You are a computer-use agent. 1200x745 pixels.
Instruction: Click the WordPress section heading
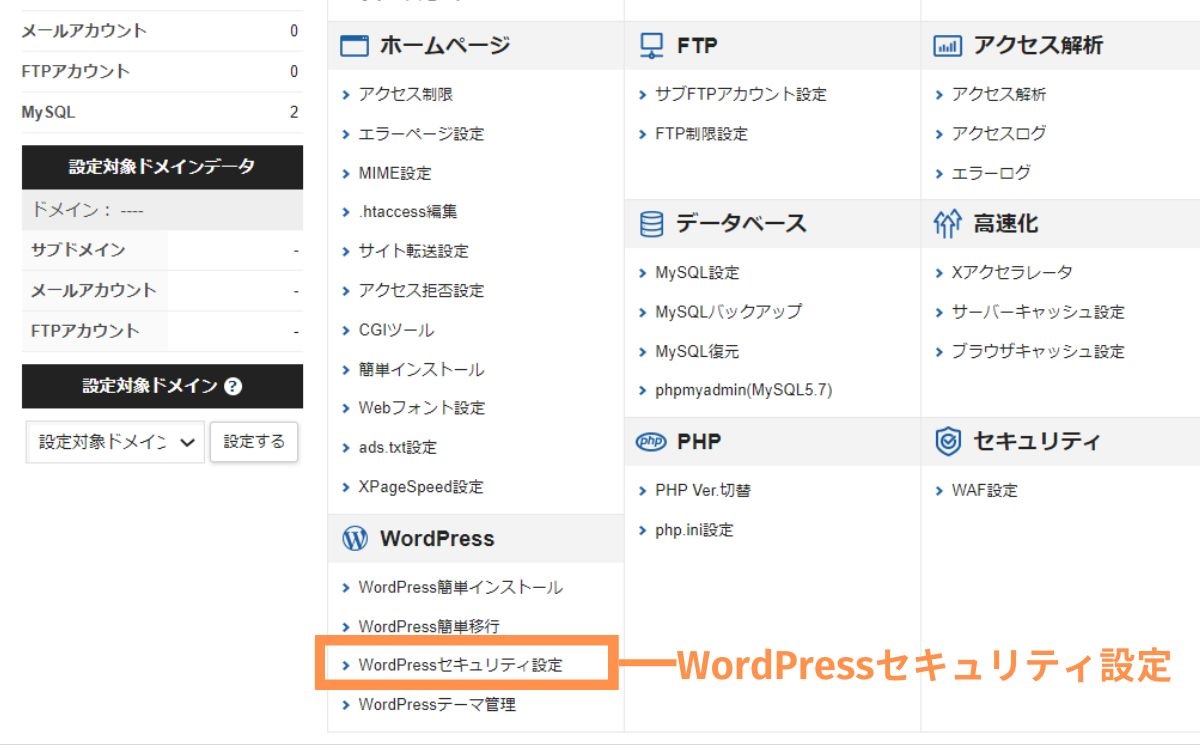pos(437,539)
